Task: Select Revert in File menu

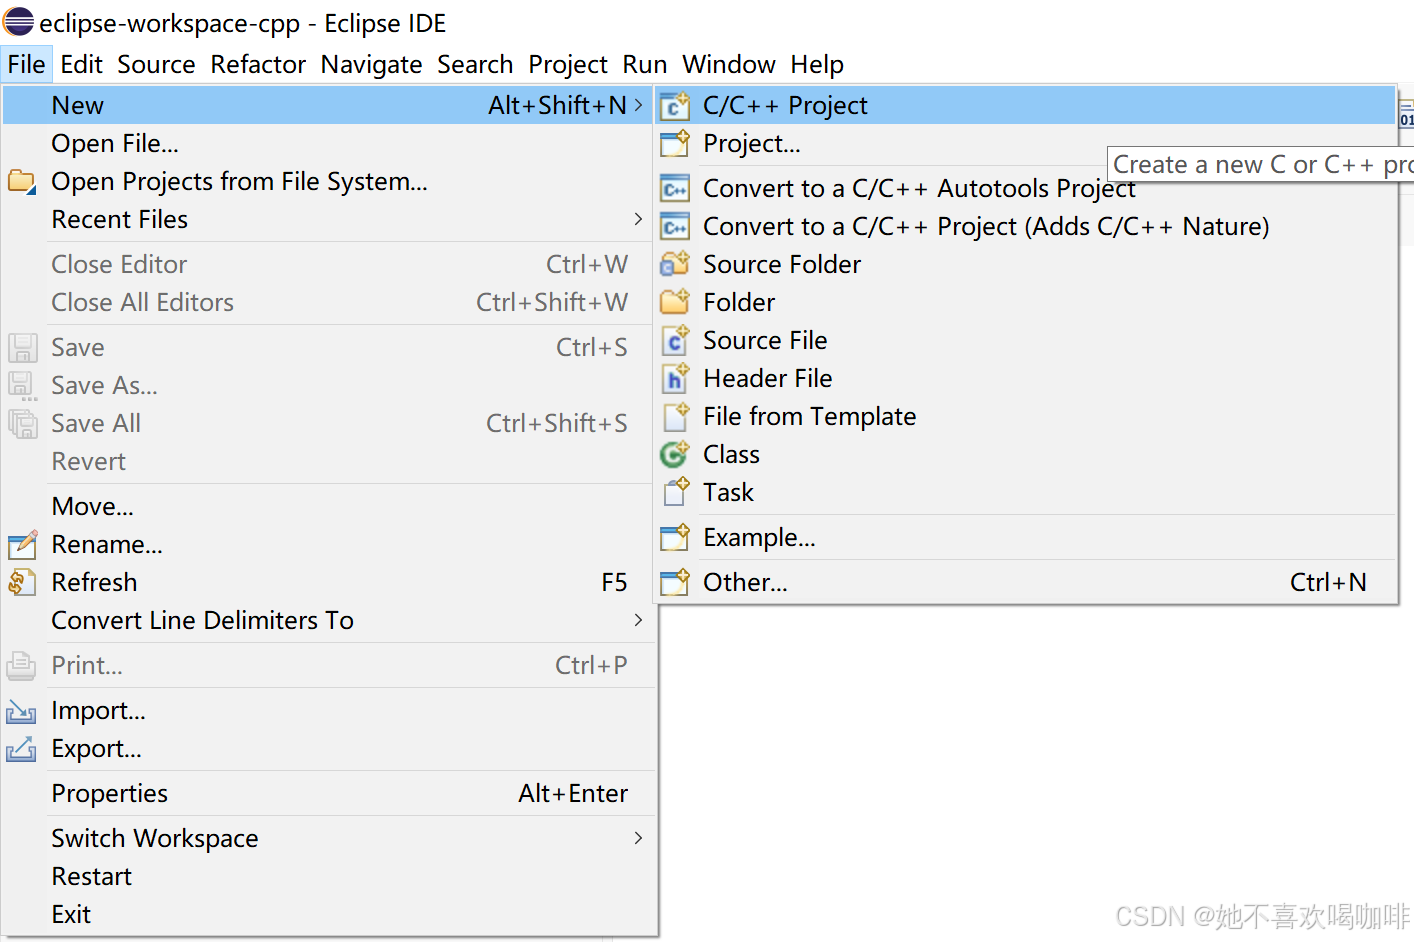Action: [x=329, y=461]
